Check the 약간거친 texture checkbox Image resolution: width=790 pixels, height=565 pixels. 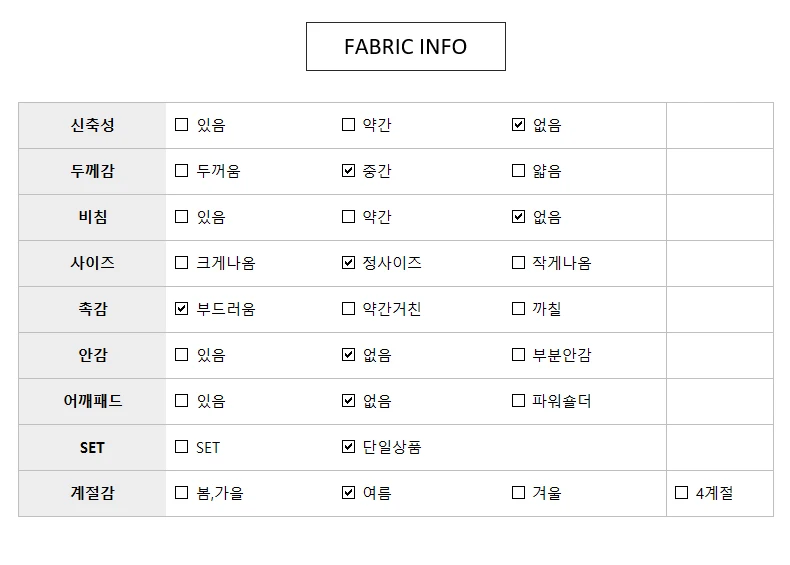[x=348, y=309]
